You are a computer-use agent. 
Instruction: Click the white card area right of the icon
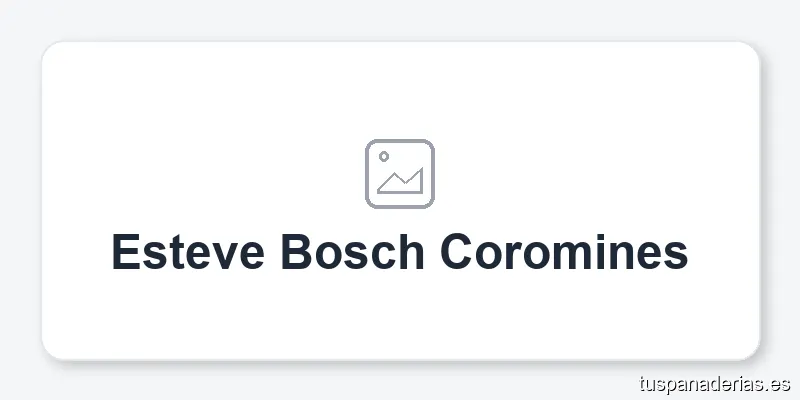pyautogui.click(x=600, y=174)
